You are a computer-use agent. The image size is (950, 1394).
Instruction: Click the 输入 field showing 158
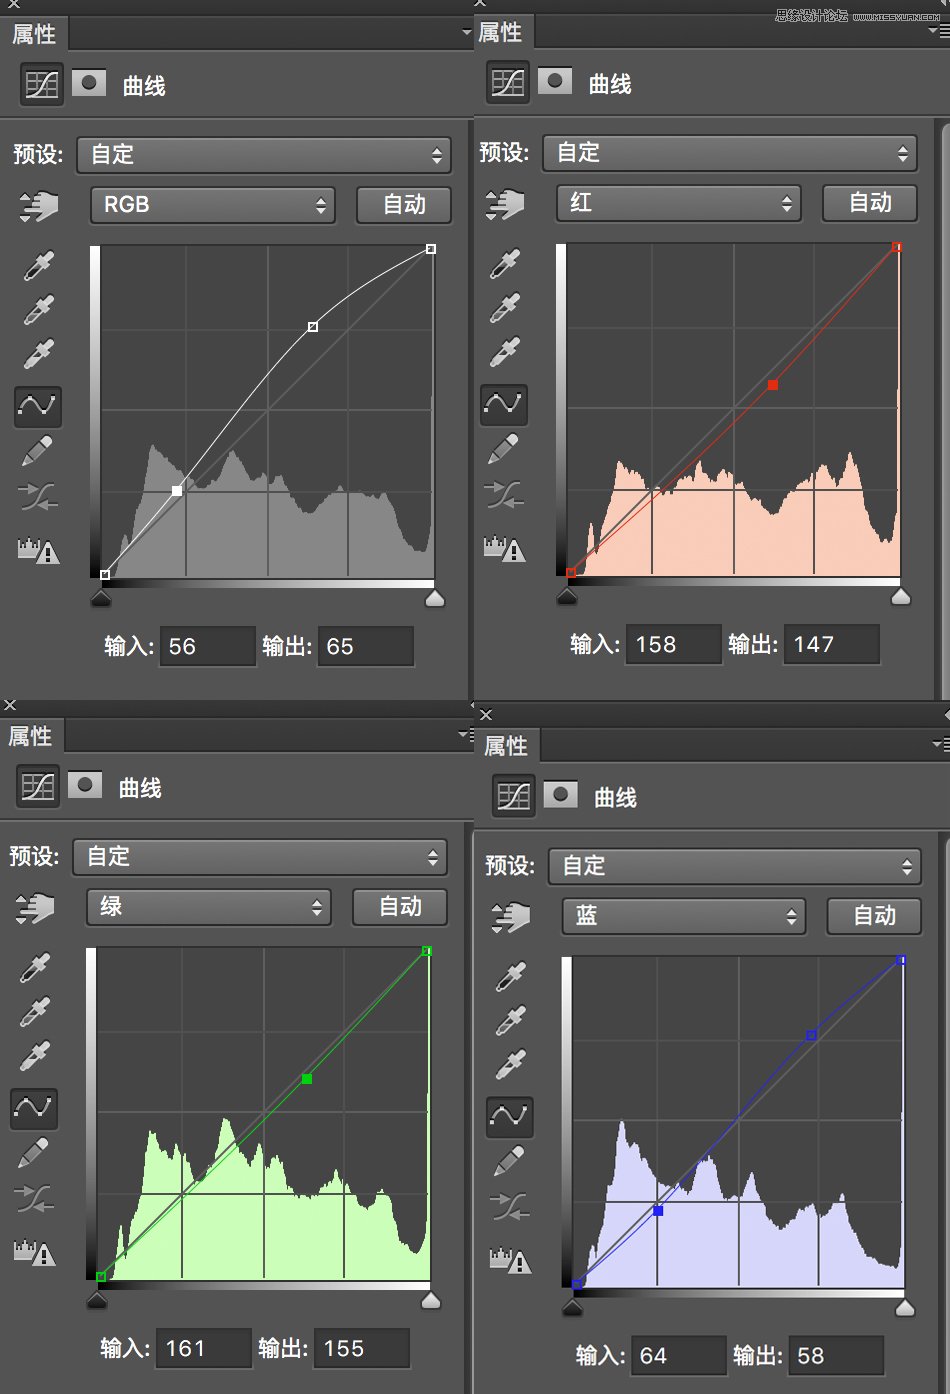[673, 645]
